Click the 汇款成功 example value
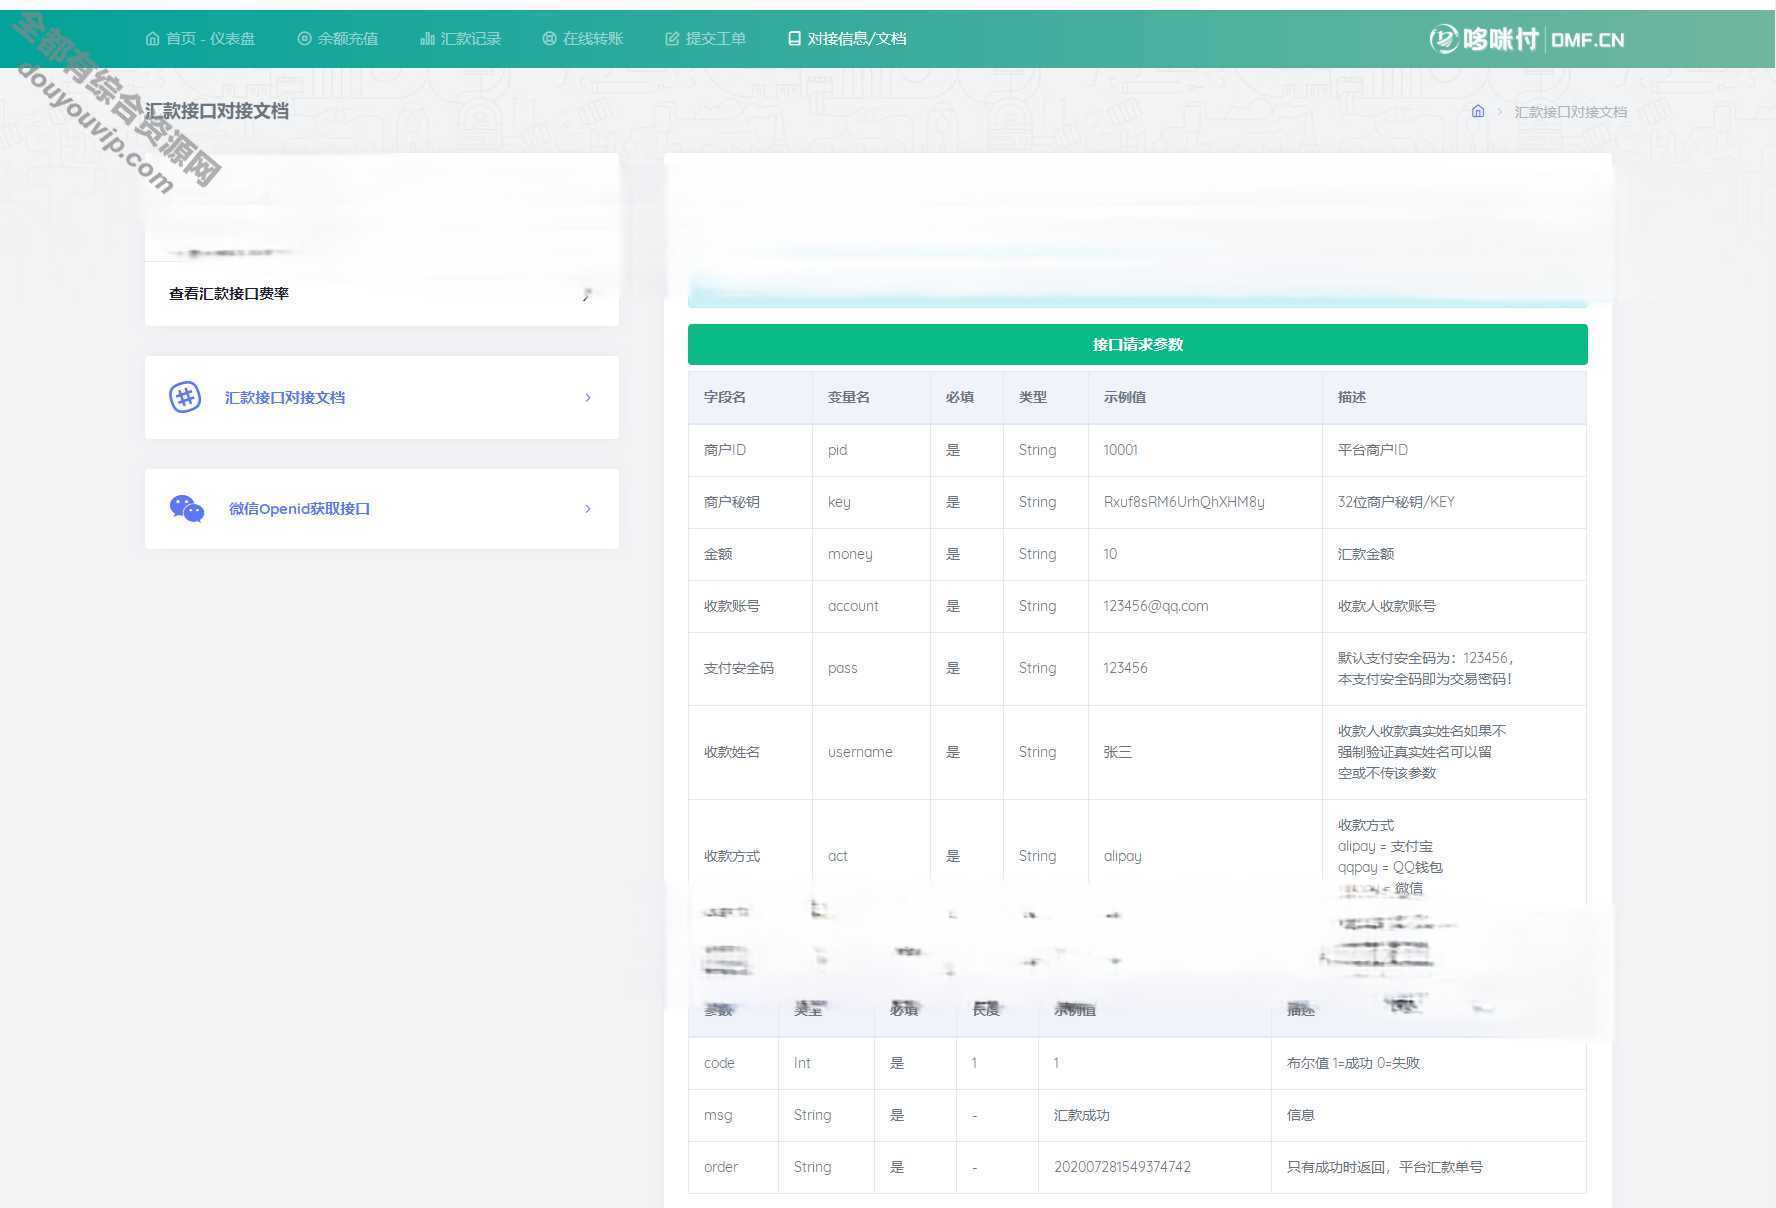The height and width of the screenshot is (1208, 1776). pyautogui.click(x=1082, y=1115)
